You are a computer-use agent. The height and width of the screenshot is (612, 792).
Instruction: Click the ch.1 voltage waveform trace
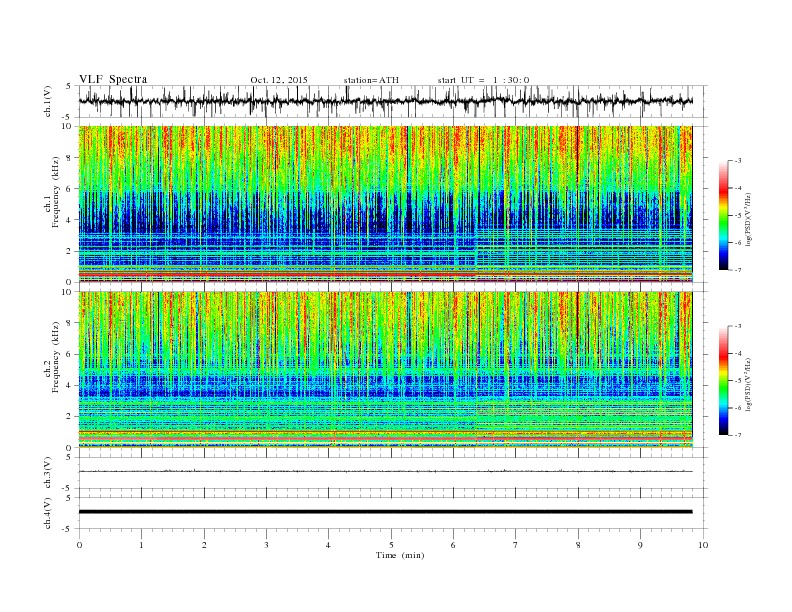click(385, 101)
